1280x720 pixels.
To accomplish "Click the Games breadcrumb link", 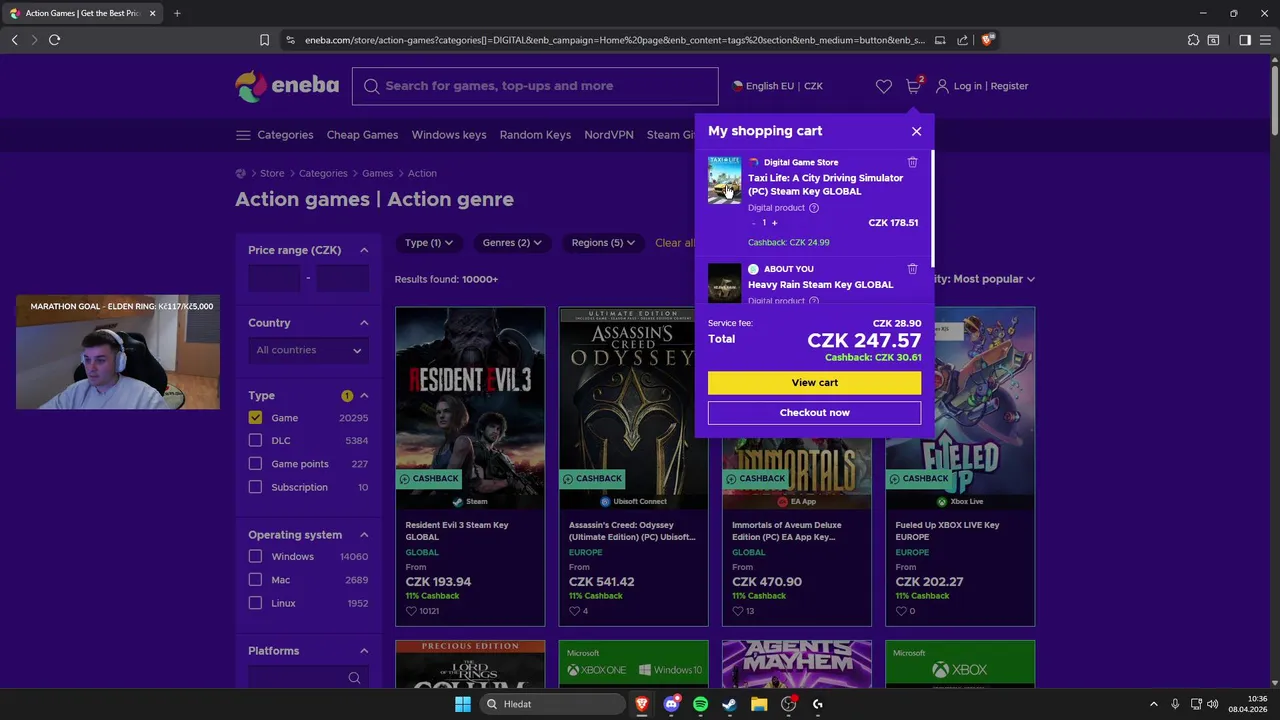I will pos(377,173).
